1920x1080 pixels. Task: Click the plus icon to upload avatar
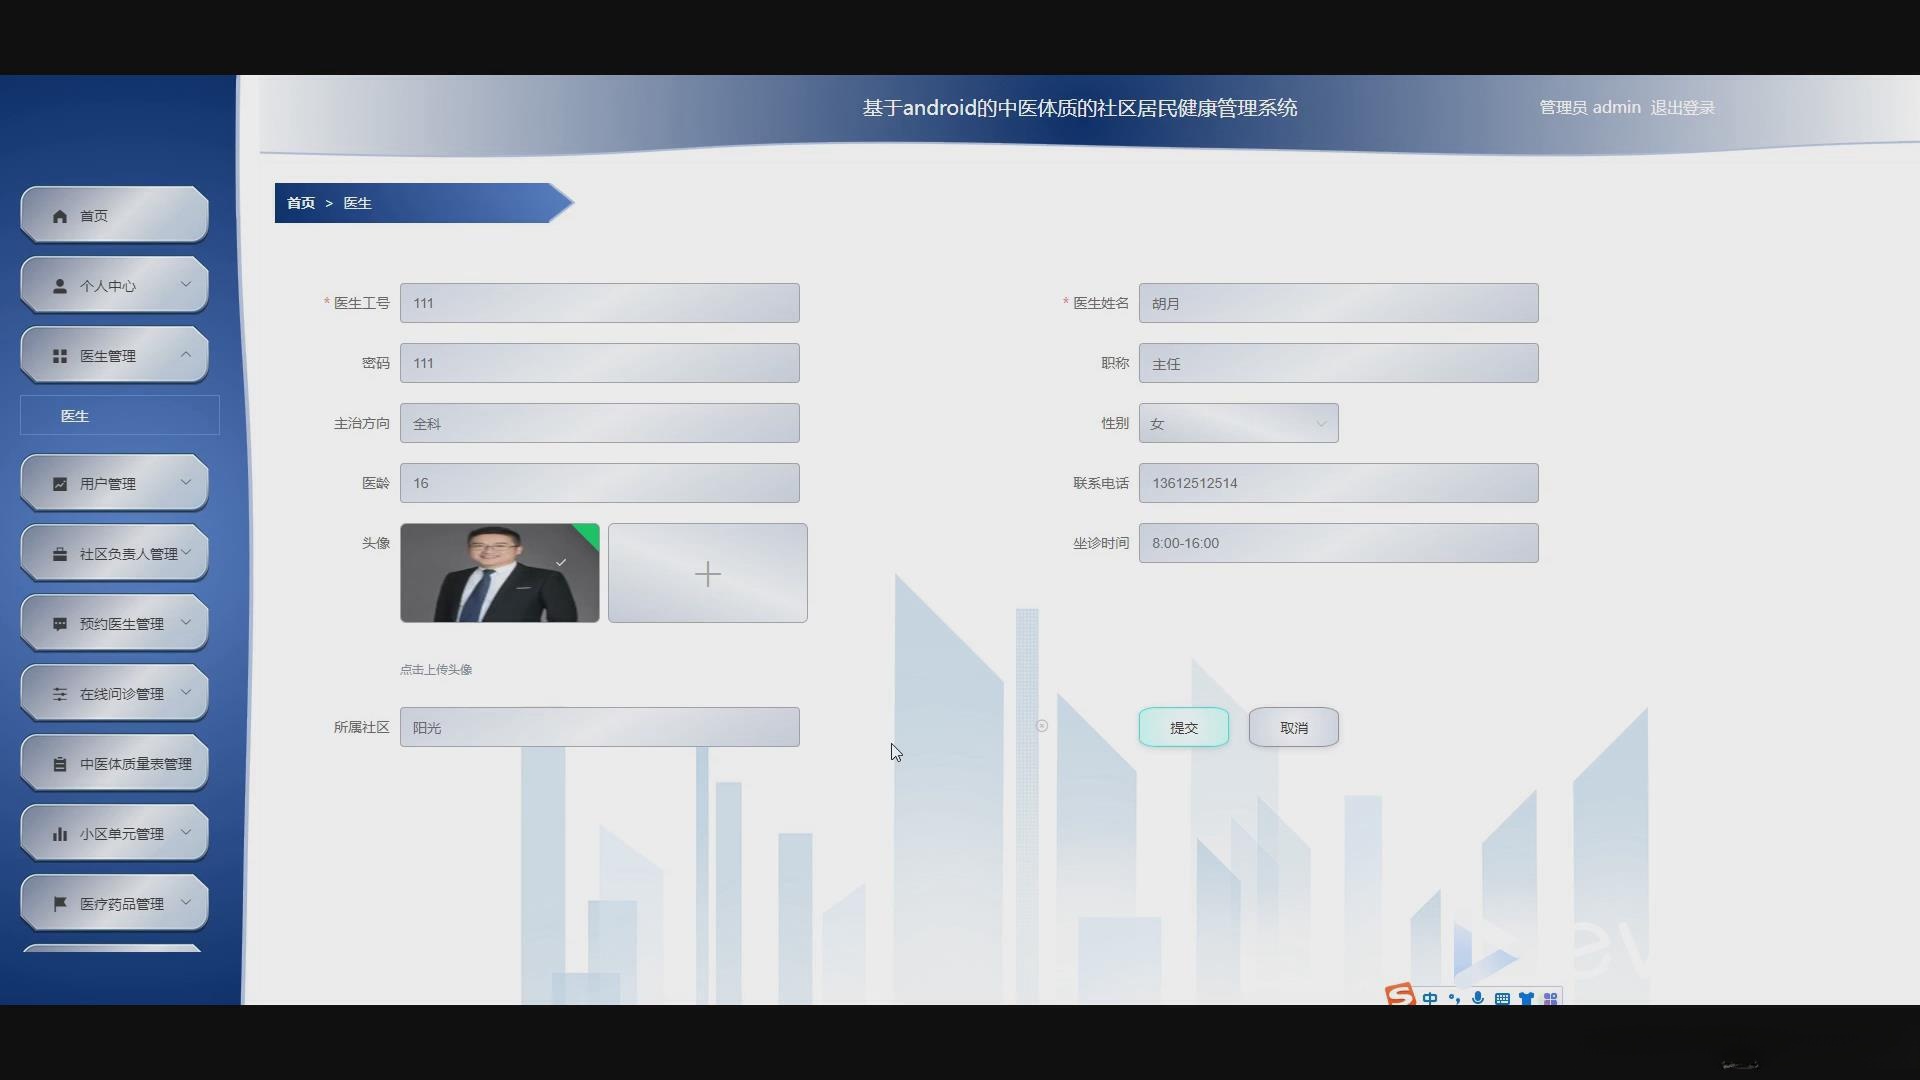point(707,573)
